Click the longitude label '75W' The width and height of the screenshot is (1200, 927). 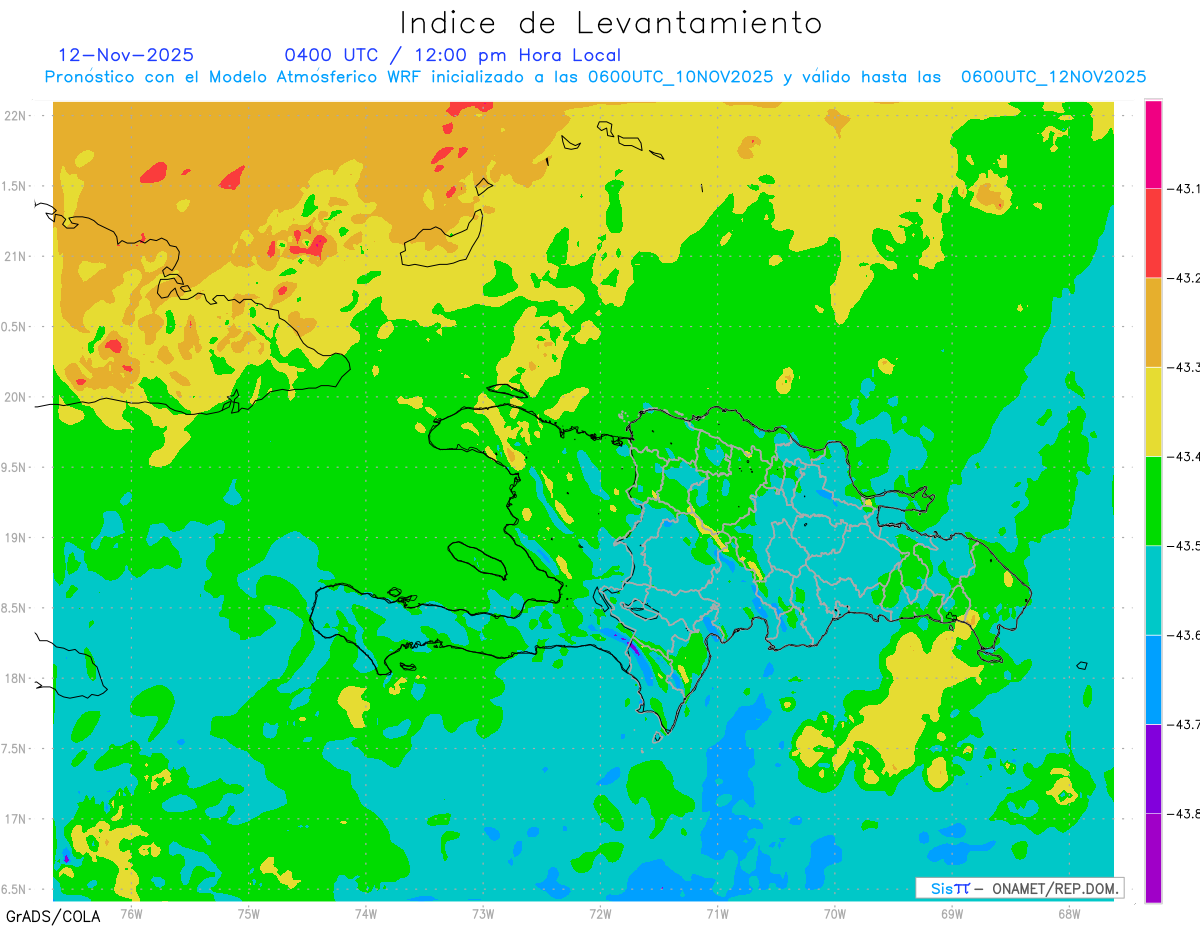248,912
